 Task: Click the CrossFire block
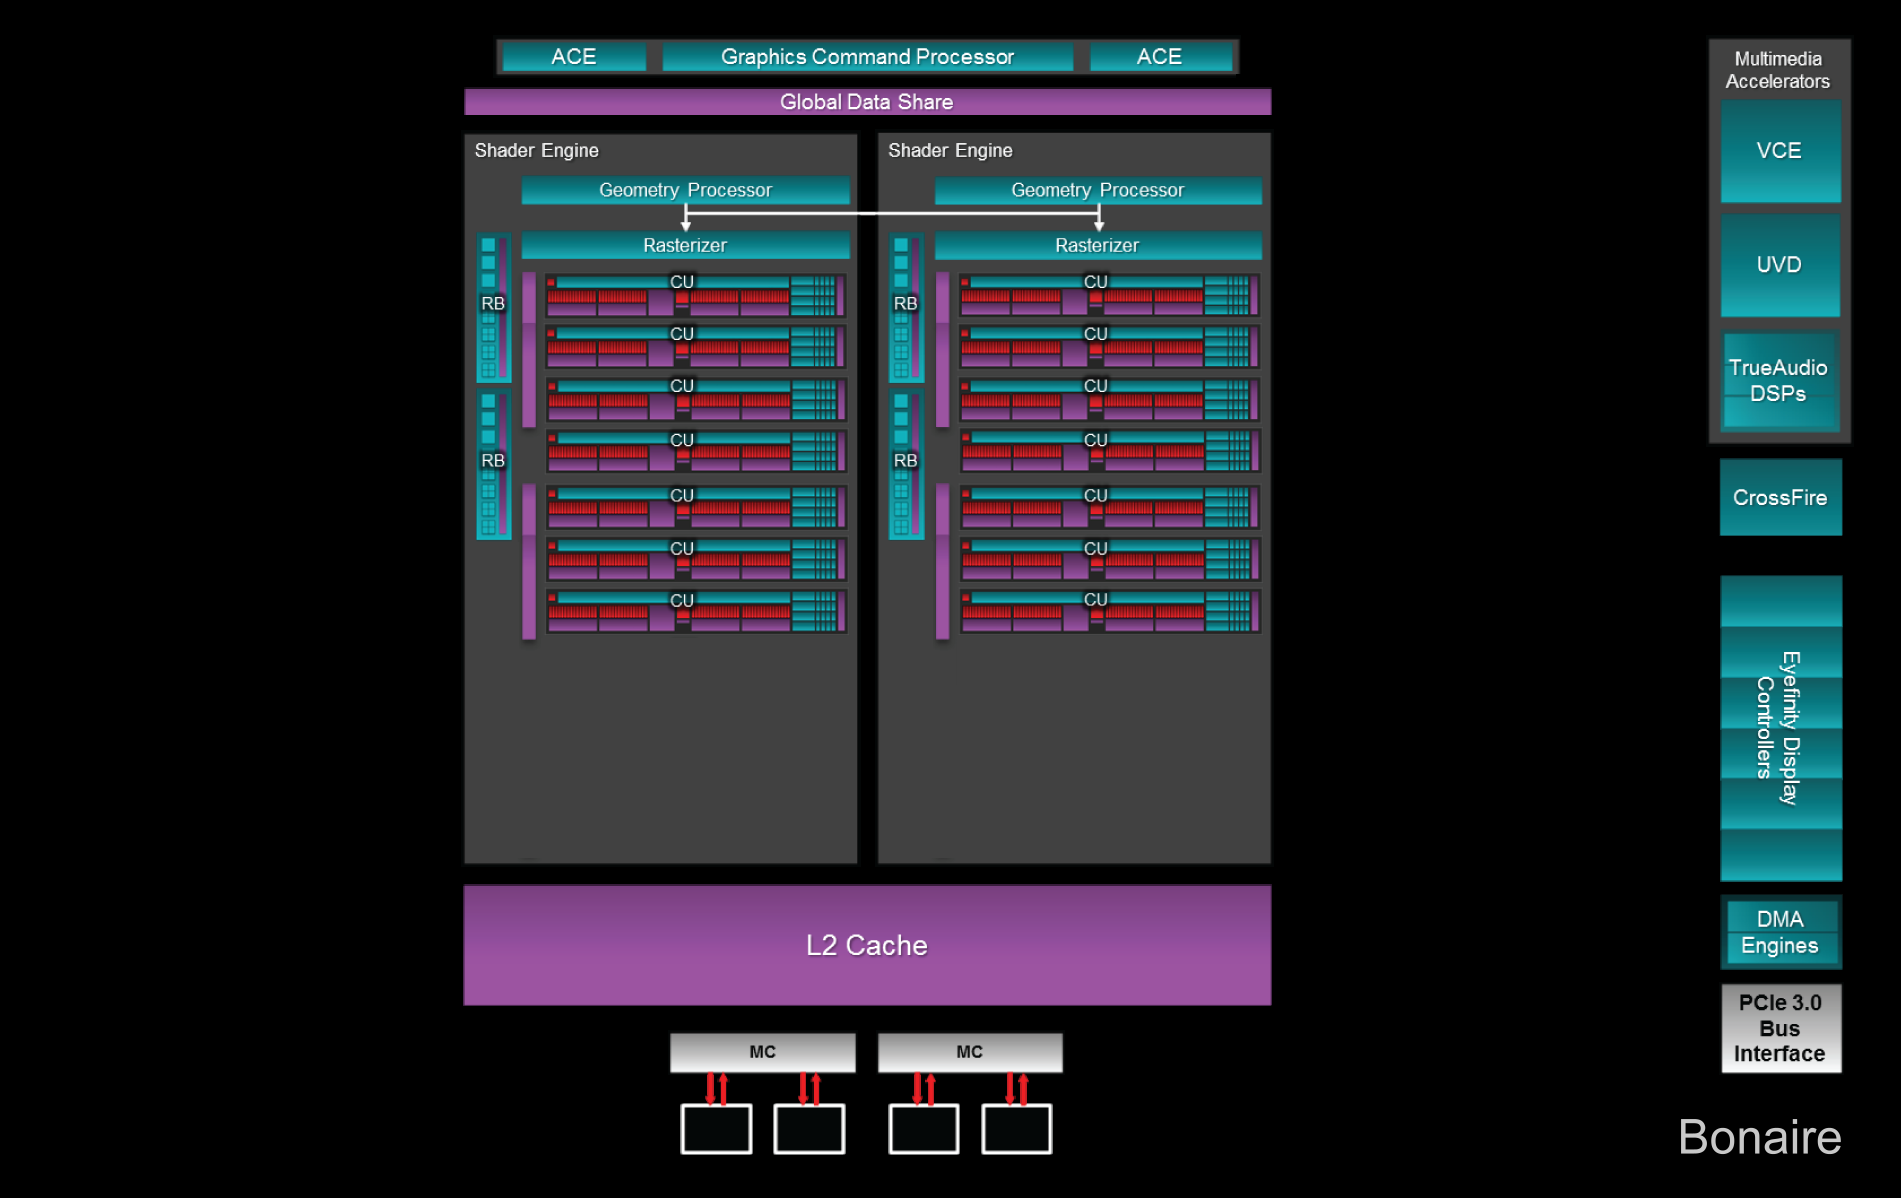[1780, 497]
